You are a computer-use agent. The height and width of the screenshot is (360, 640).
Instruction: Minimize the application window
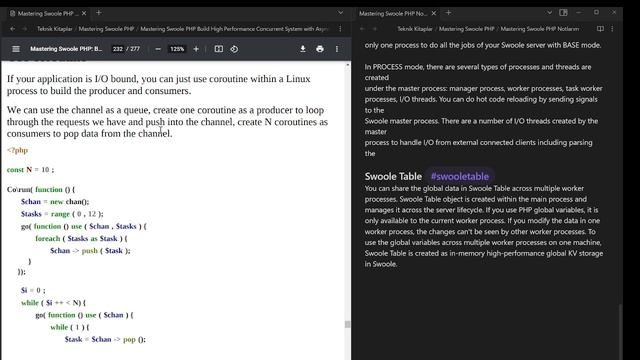(x=579, y=13)
